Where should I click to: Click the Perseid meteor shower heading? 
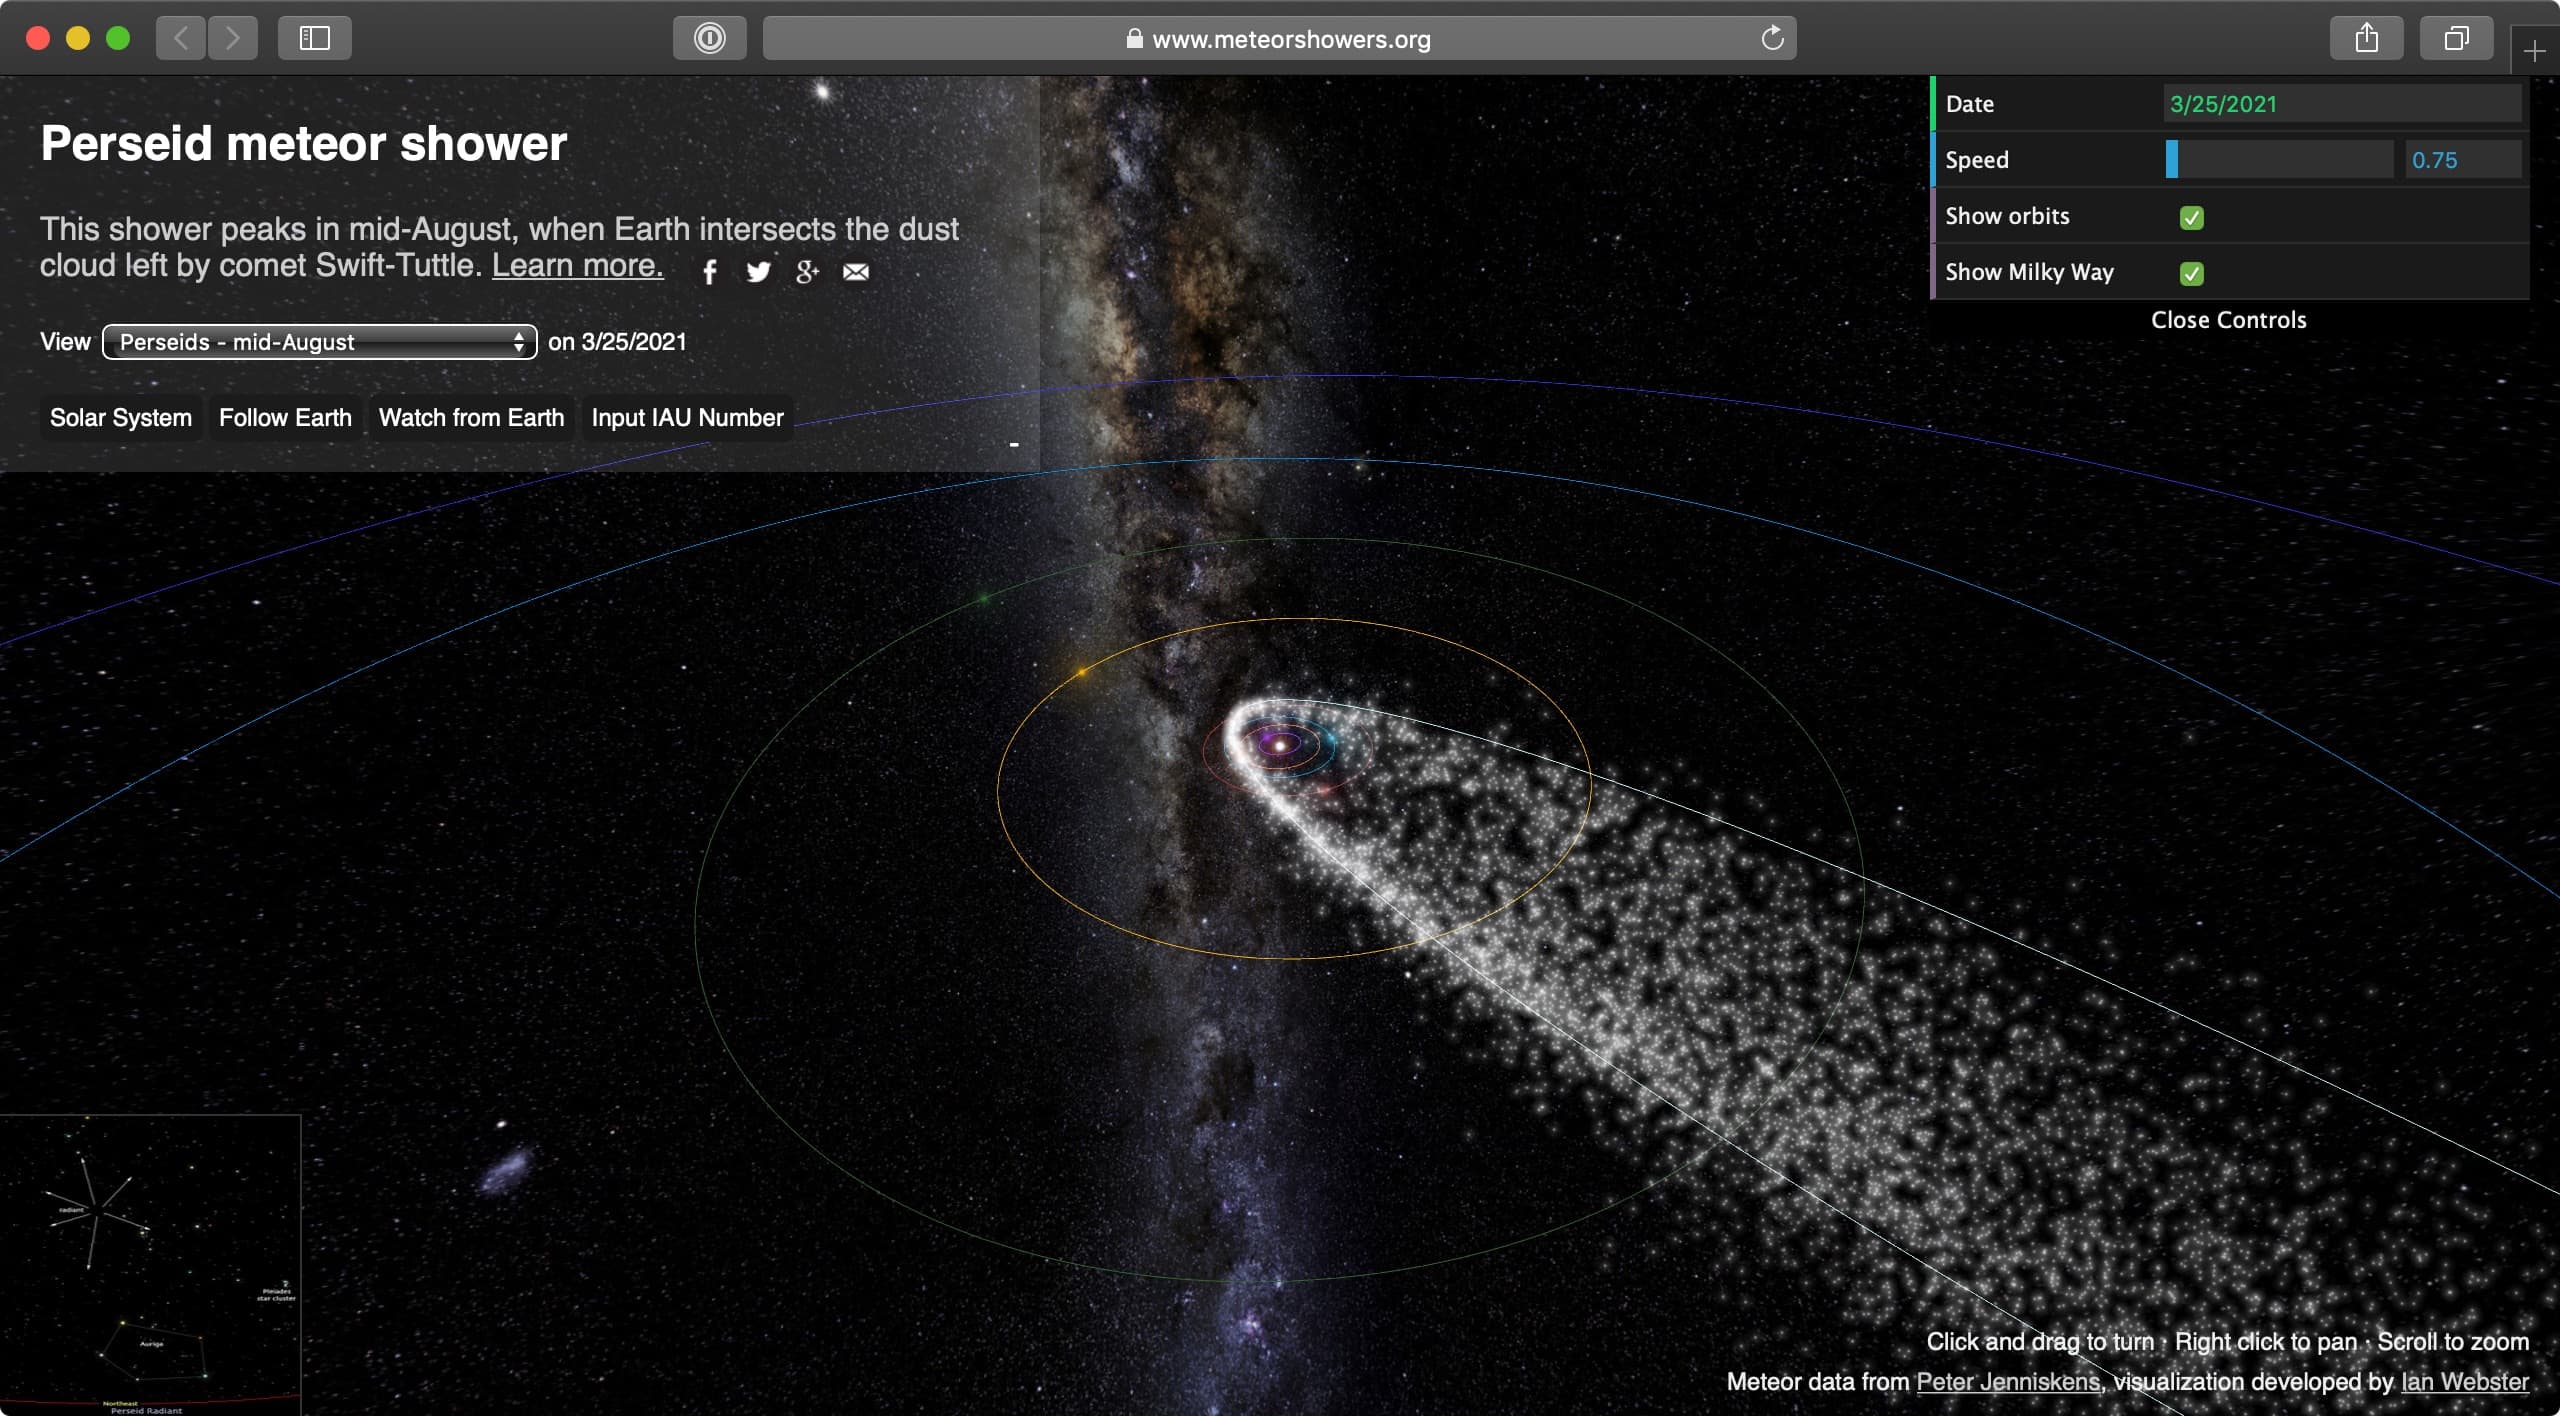[304, 144]
